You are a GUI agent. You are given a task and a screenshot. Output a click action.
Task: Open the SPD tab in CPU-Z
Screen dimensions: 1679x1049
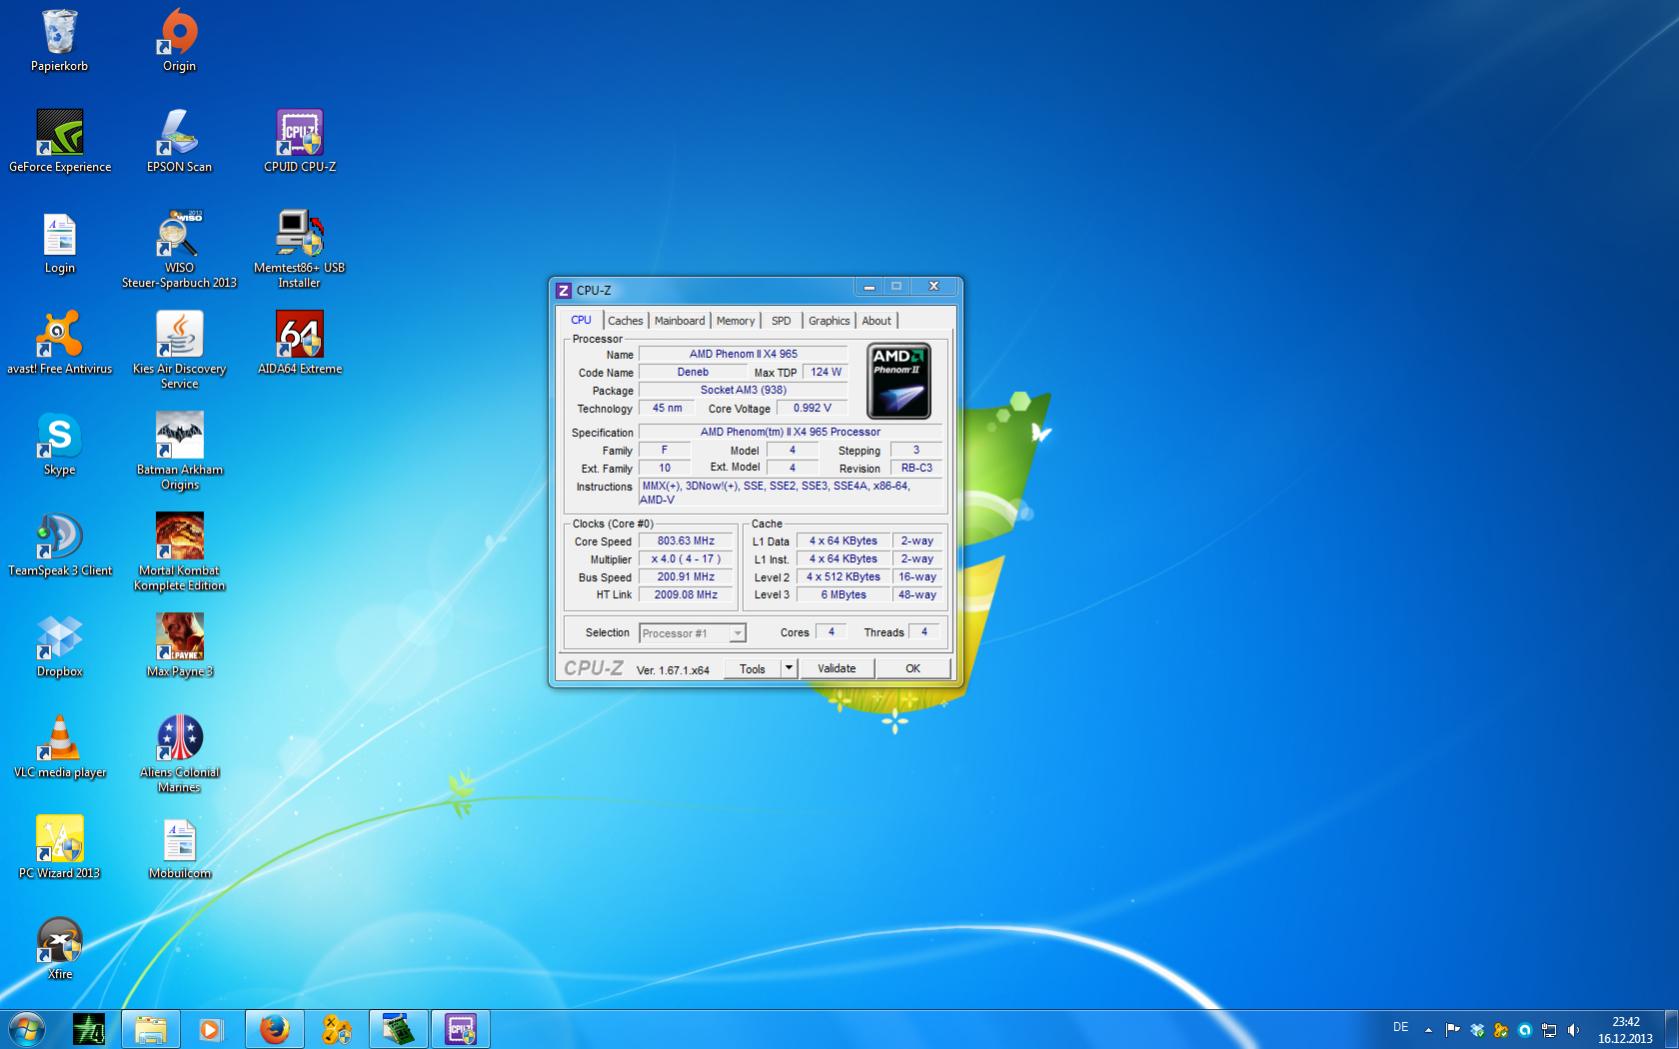(x=781, y=321)
